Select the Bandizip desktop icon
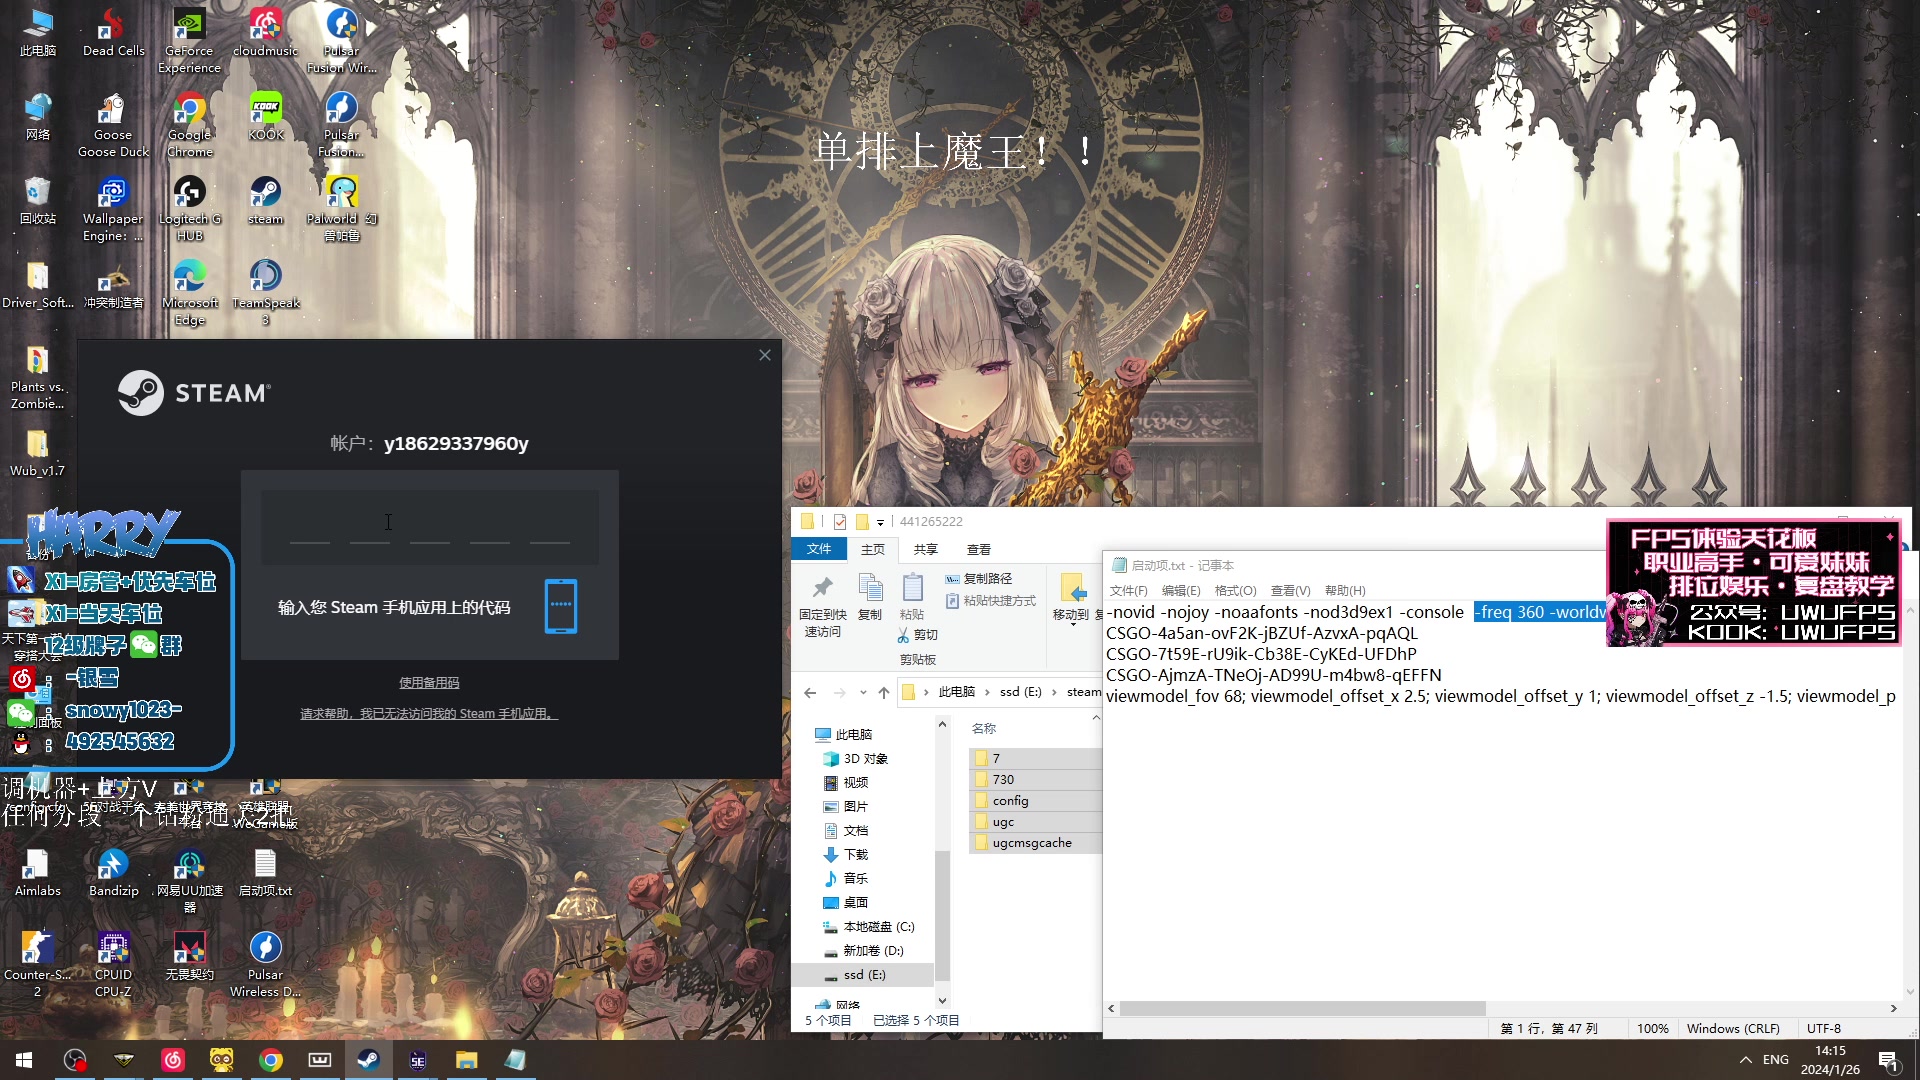 point(113,873)
